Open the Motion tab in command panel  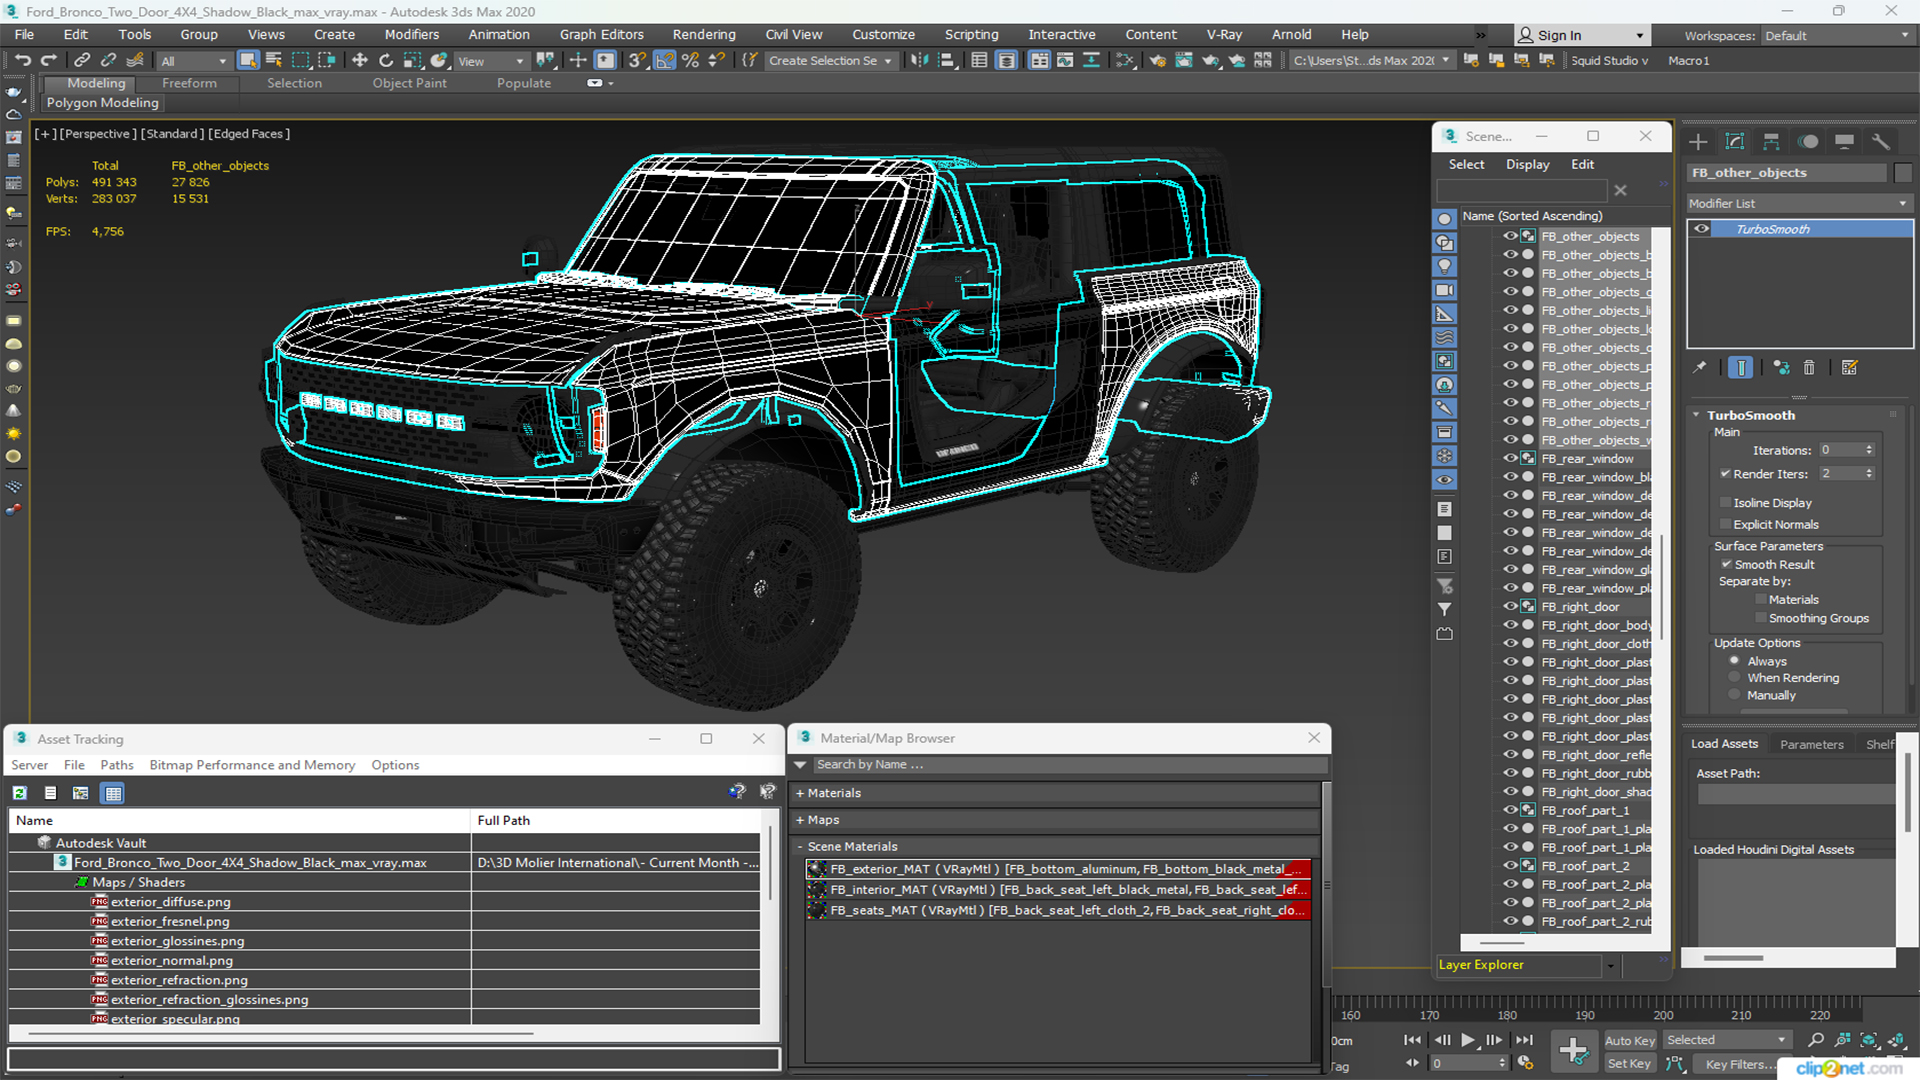1808,142
